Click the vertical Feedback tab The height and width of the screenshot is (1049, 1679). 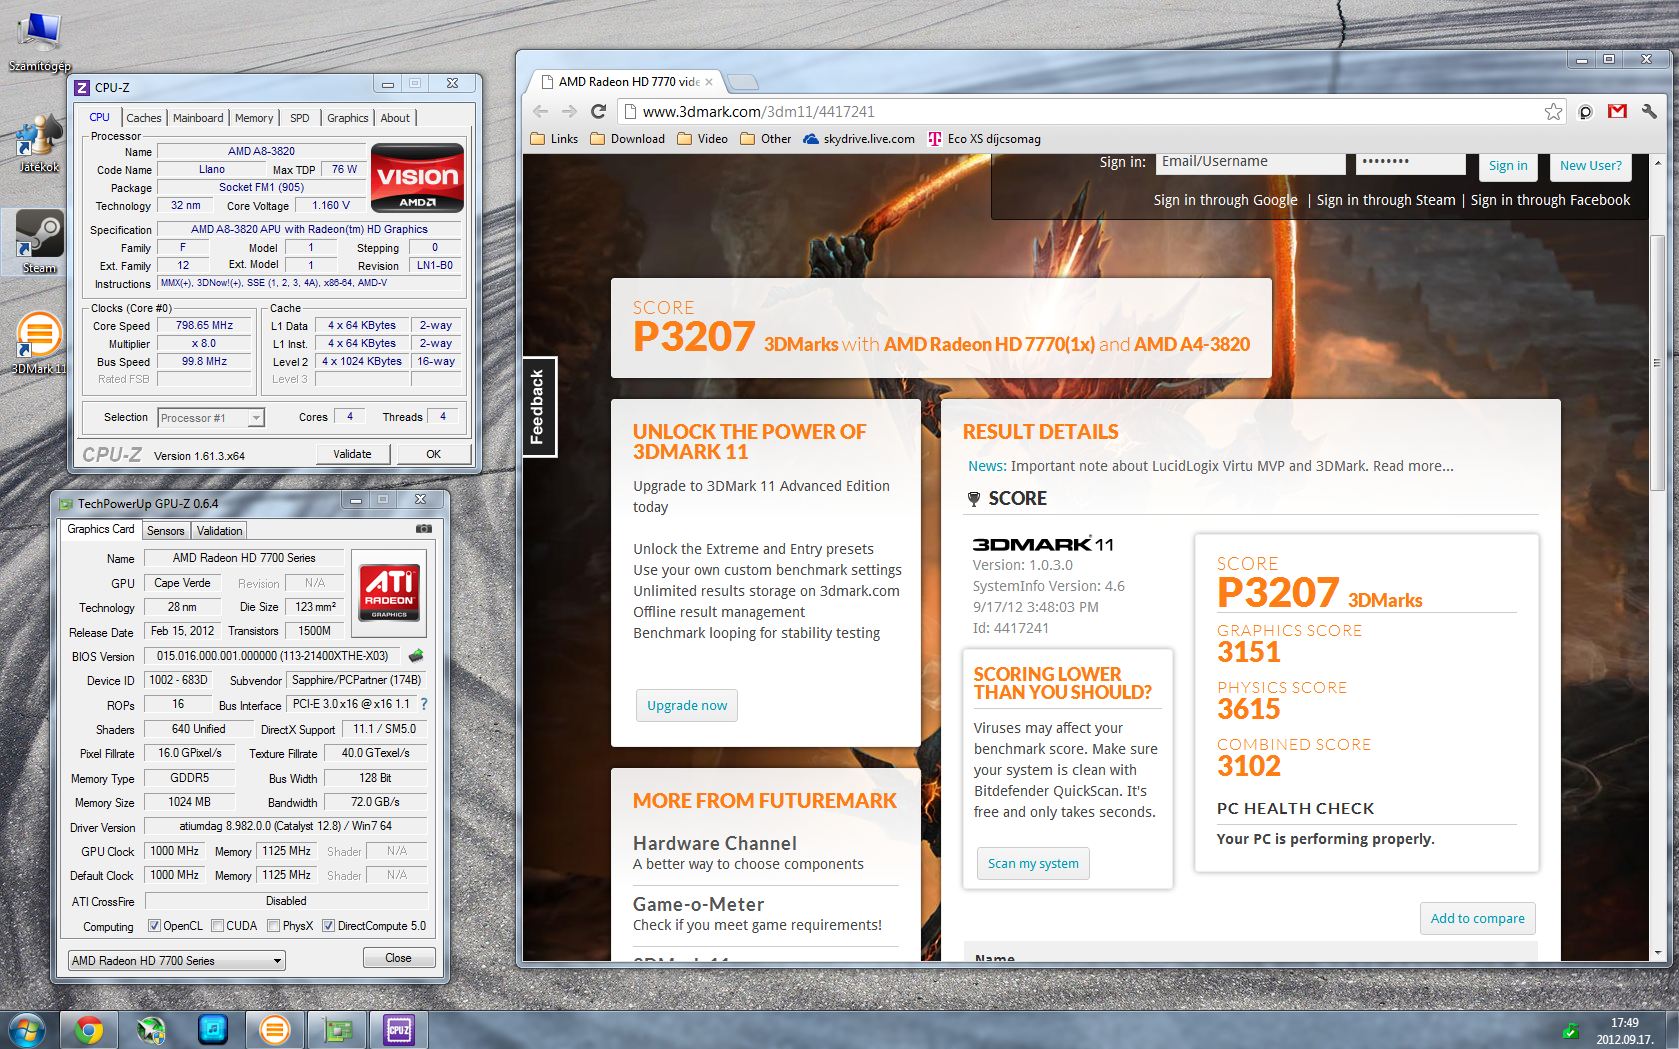point(539,407)
